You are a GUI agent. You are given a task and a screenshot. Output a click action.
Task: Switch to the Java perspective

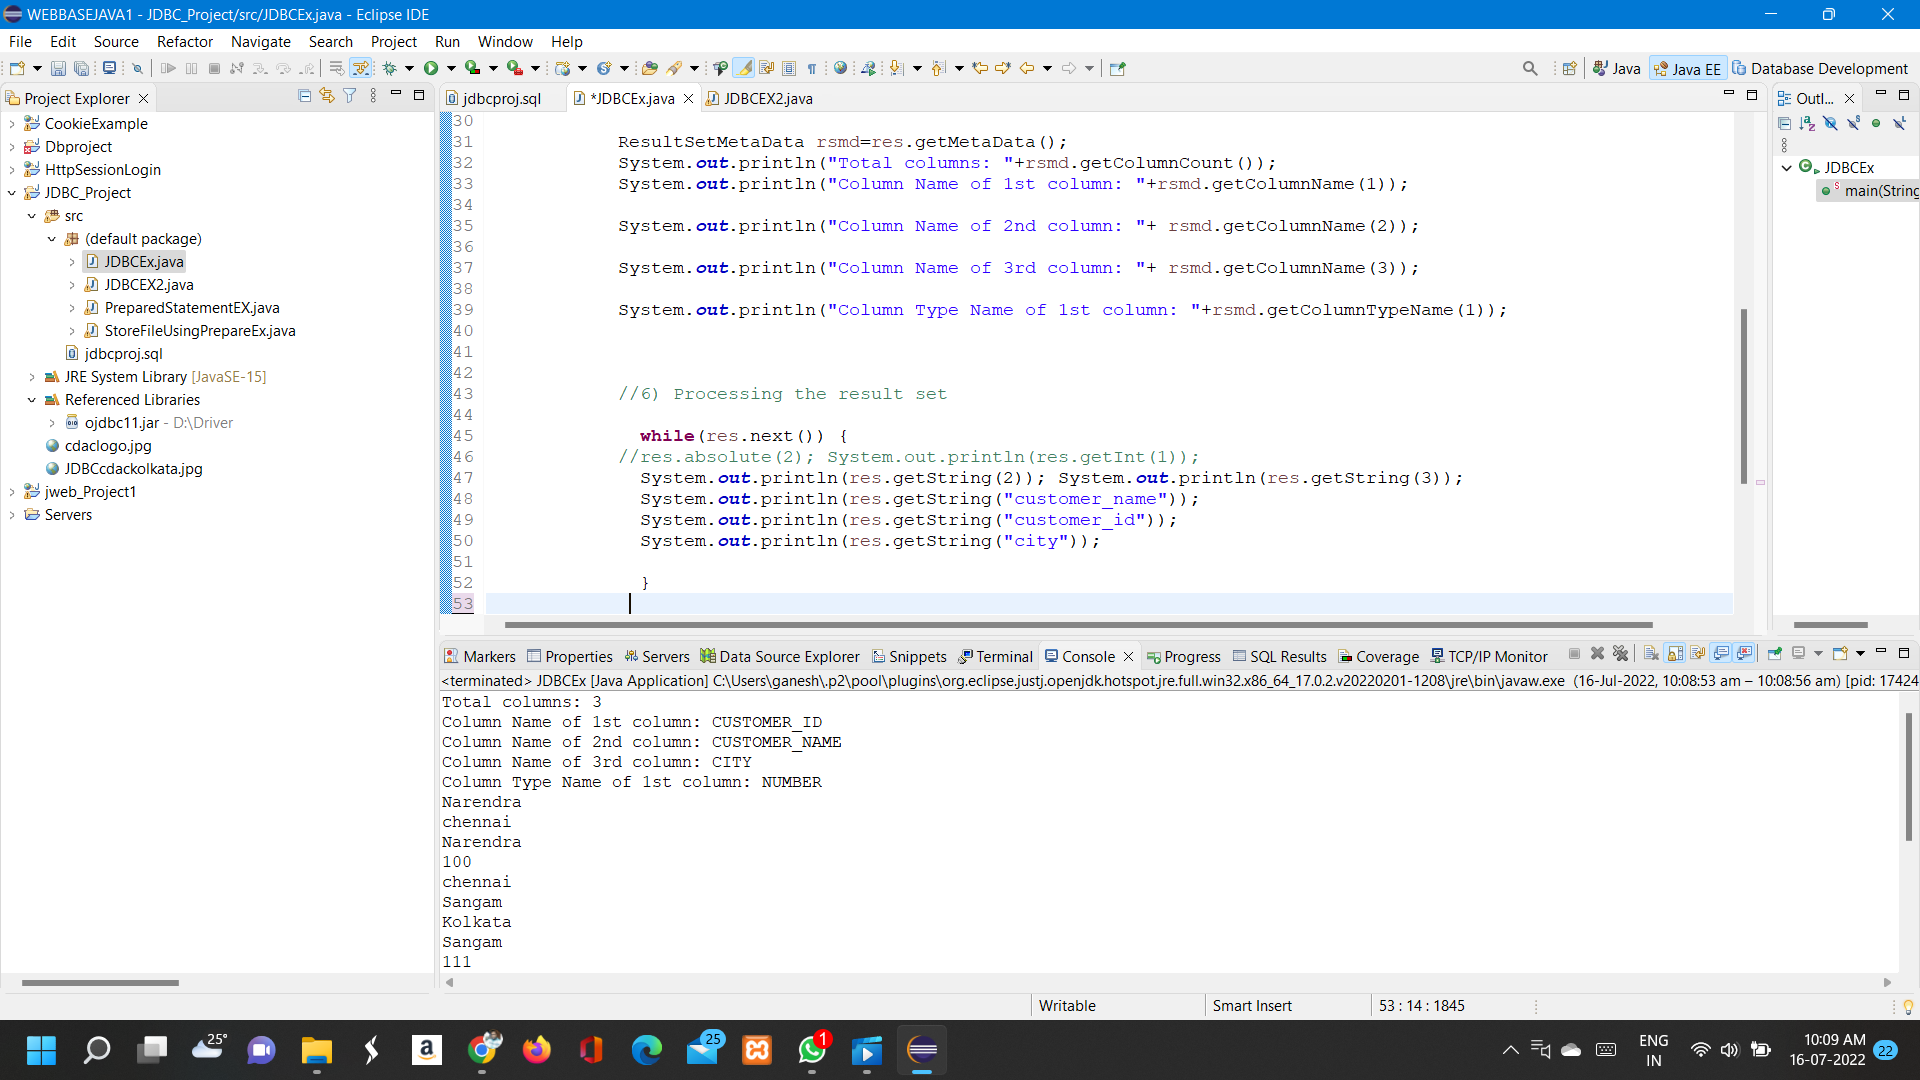[x=1617, y=68]
